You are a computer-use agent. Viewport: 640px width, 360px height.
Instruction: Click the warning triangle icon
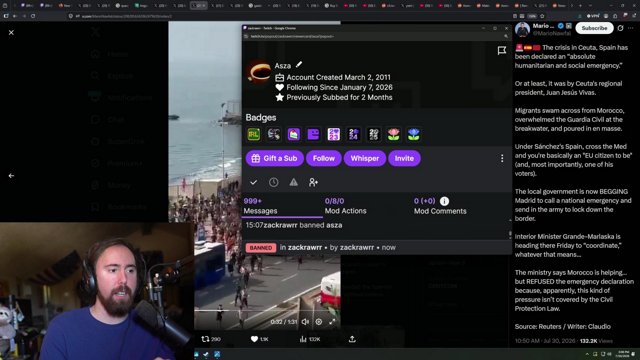pos(293,182)
